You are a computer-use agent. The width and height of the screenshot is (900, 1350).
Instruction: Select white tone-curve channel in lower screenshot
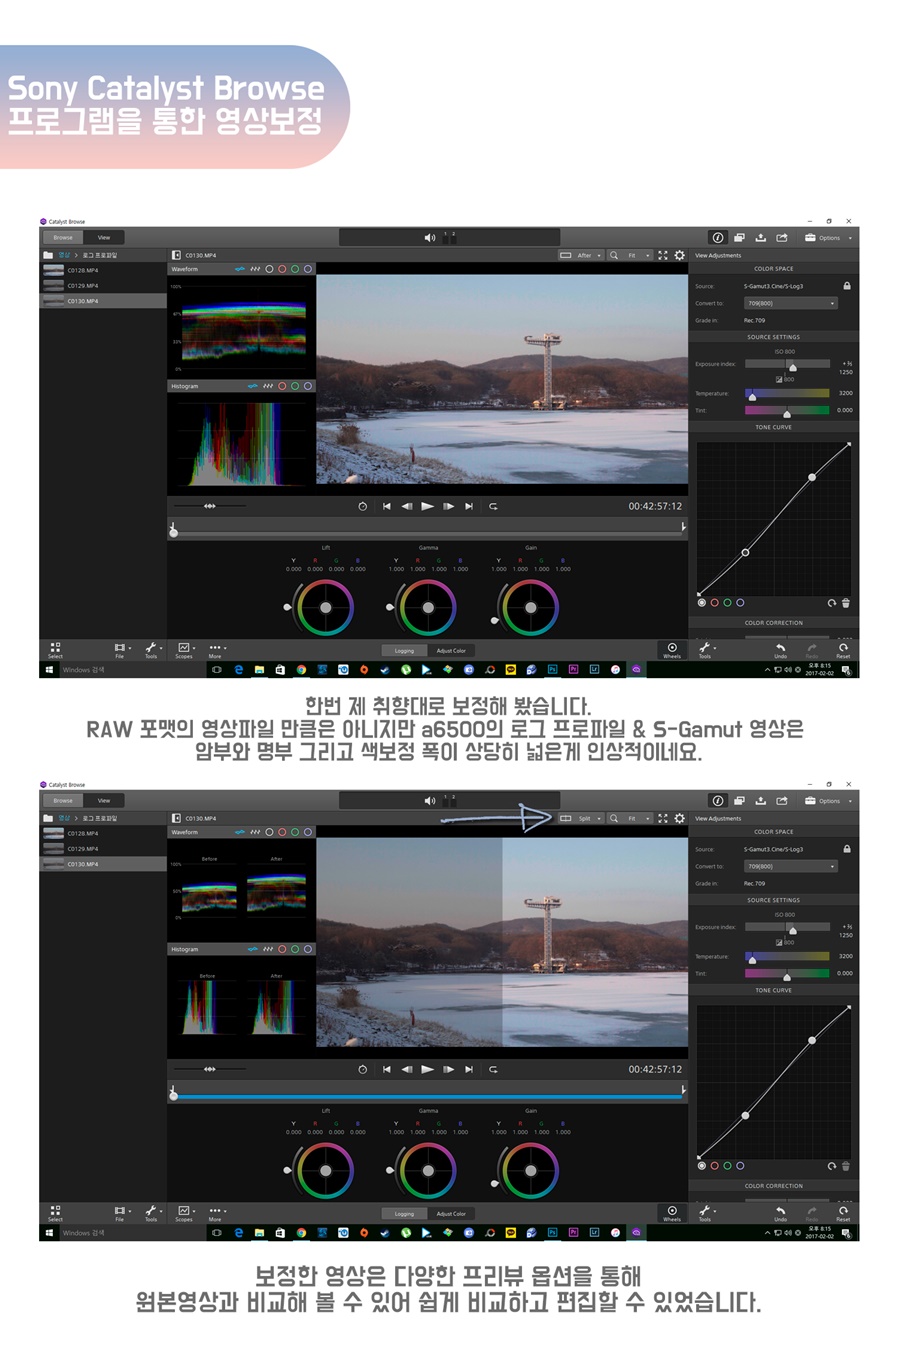[701, 1166]
